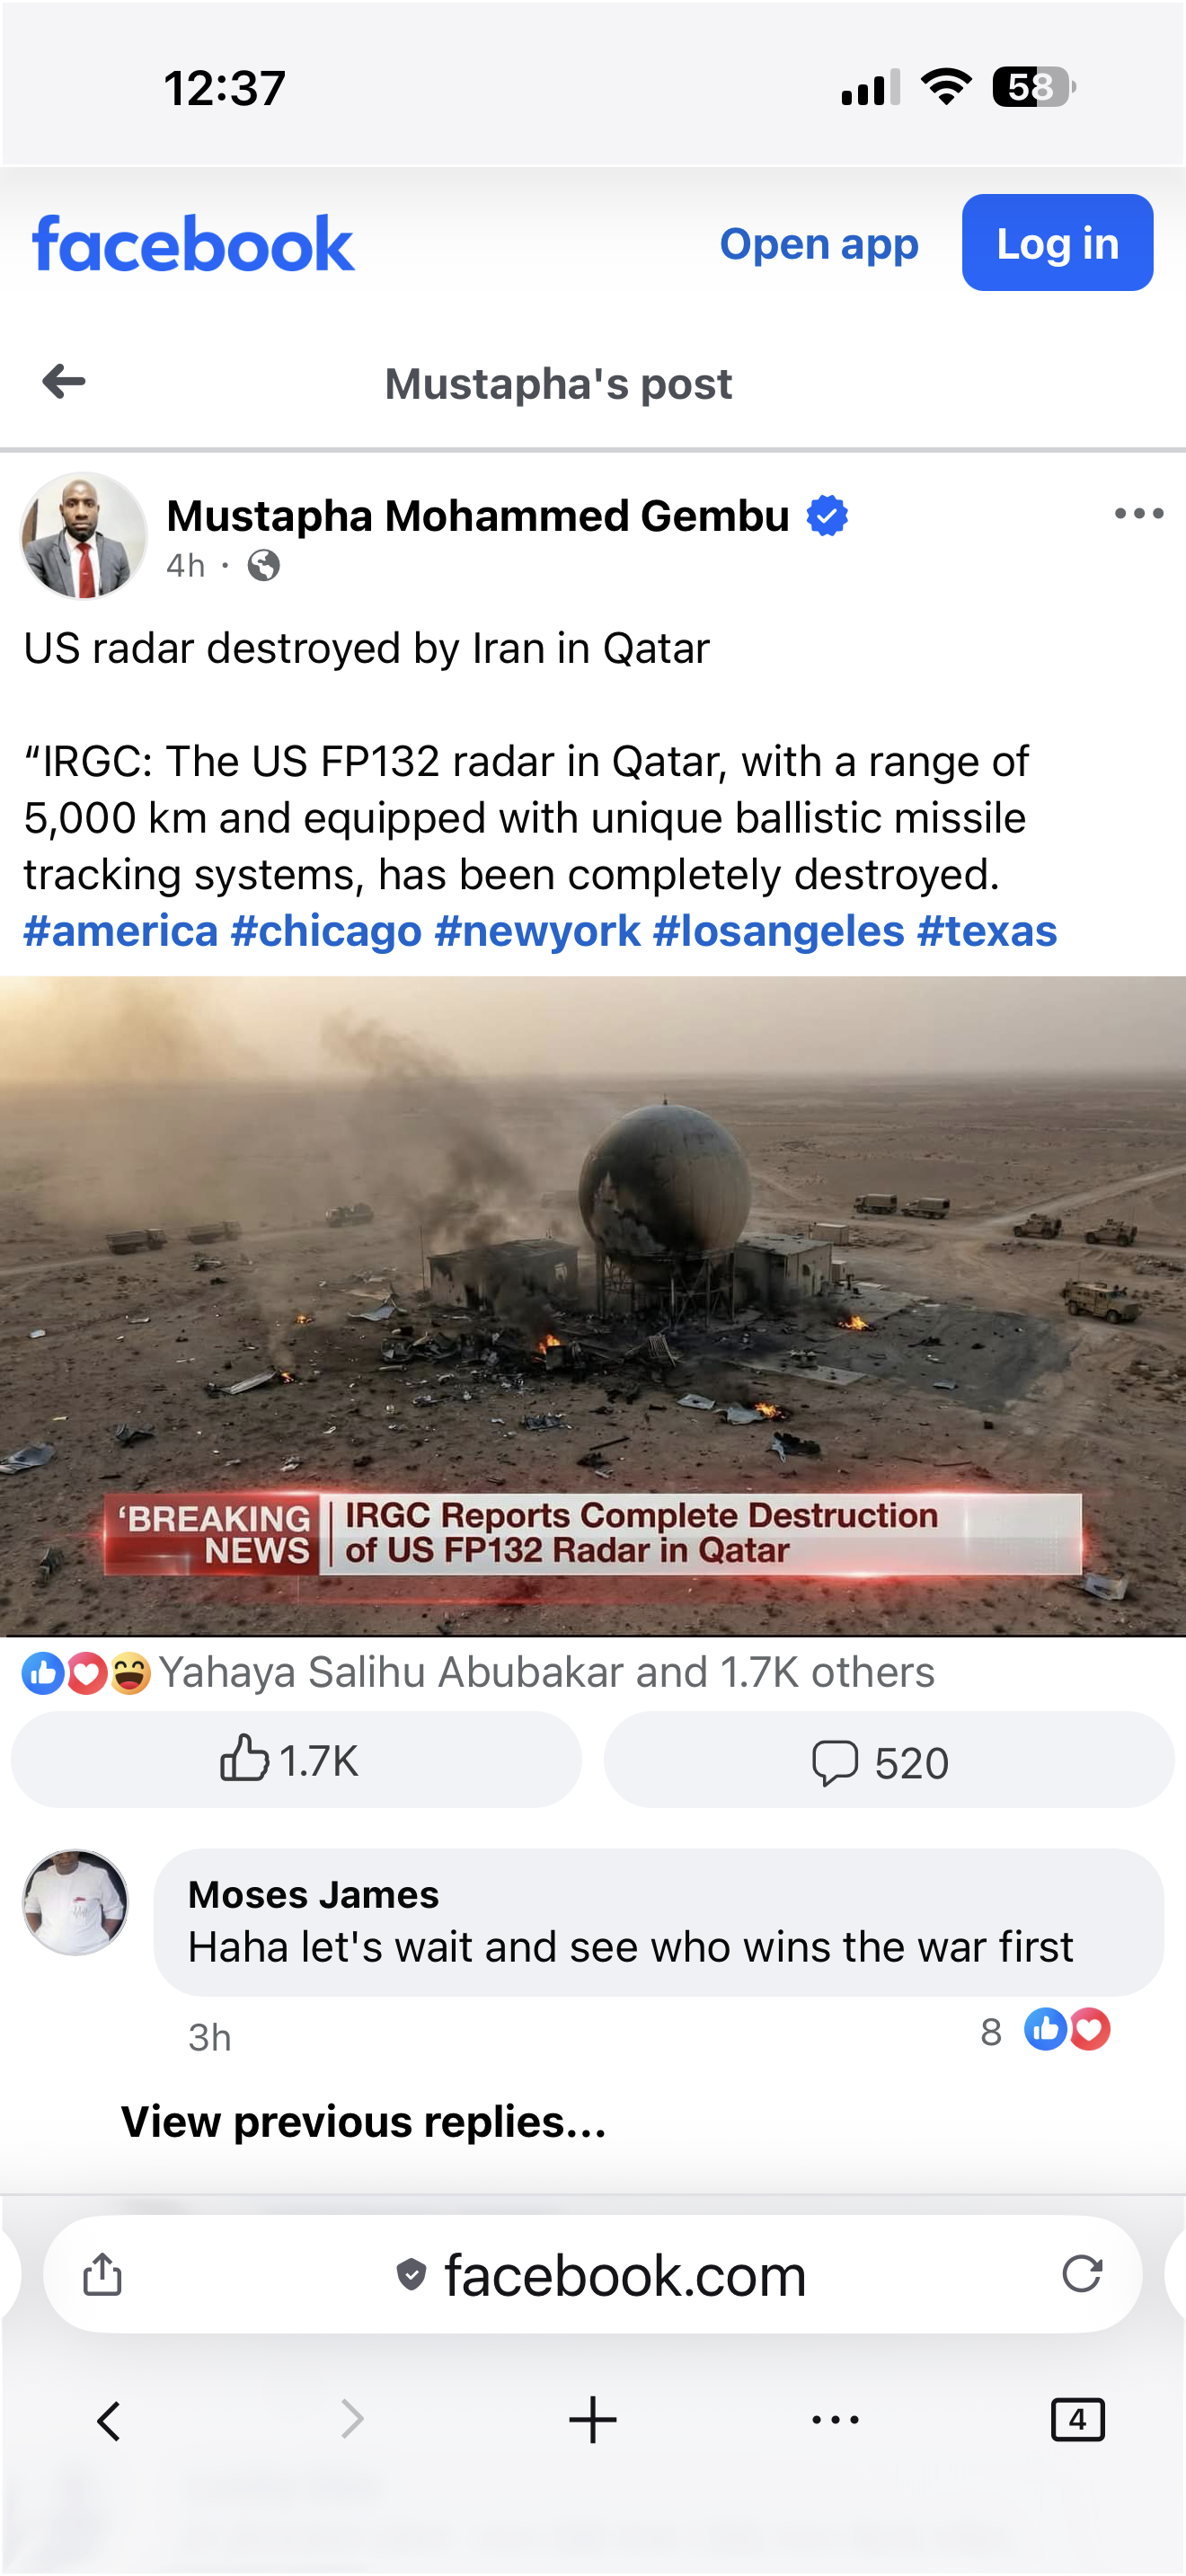This screenshot has height=2576, width=1186.
Task: View Mustapha Mohammed Gembu's profile picture
Action: coord(84,536)
